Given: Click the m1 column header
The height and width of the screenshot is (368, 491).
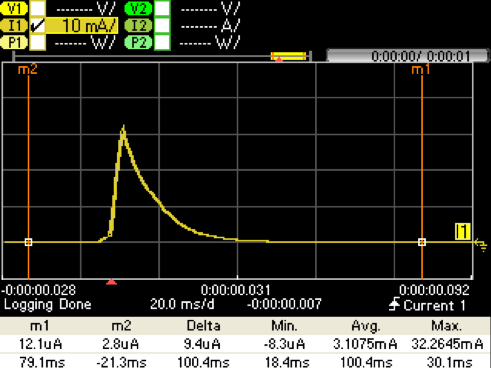Looking at the screenshot, I should [x=40, y=326].
